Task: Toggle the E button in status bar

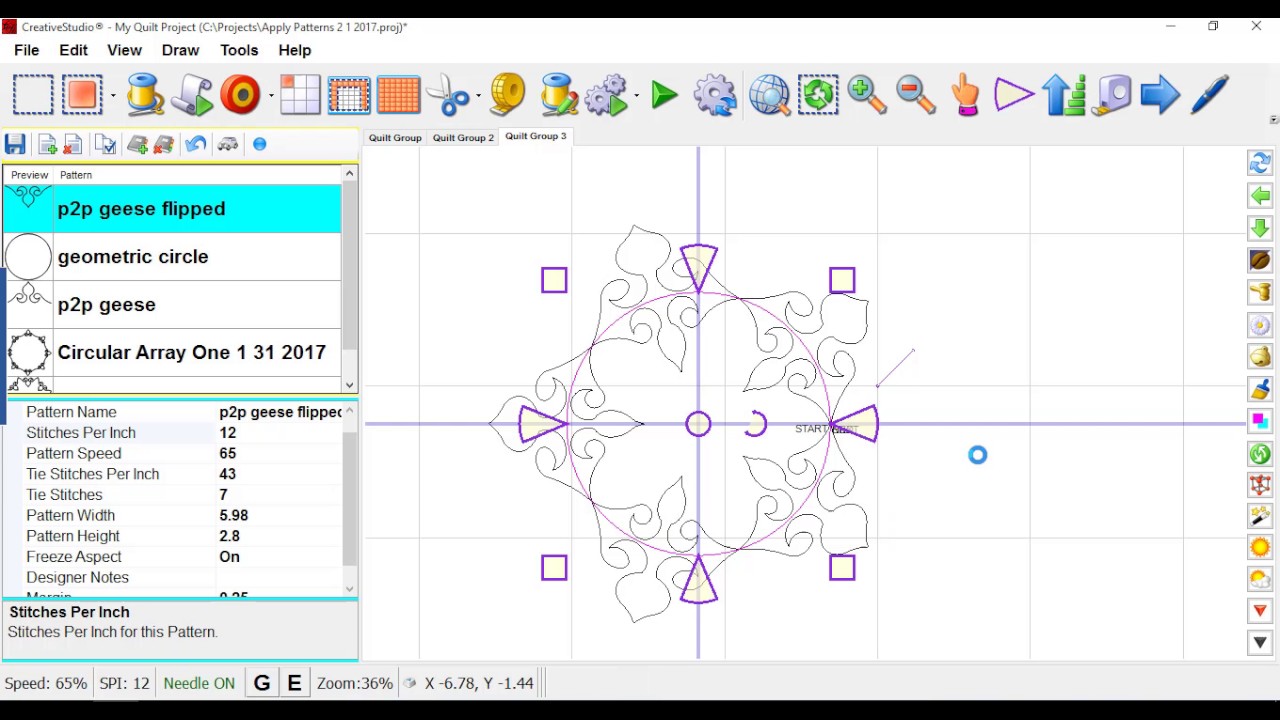Action: pyautogui.click(x=294, y=683)
